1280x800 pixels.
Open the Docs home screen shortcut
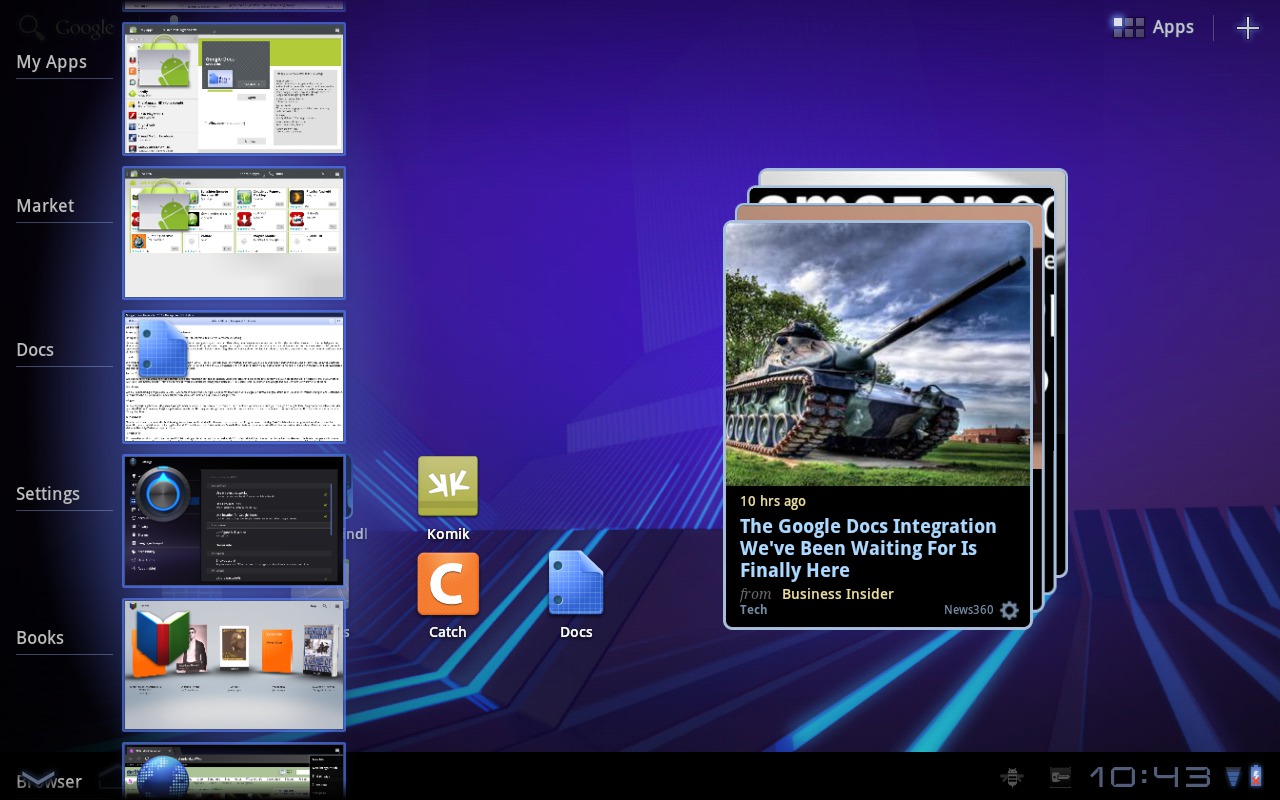point(576,595)
